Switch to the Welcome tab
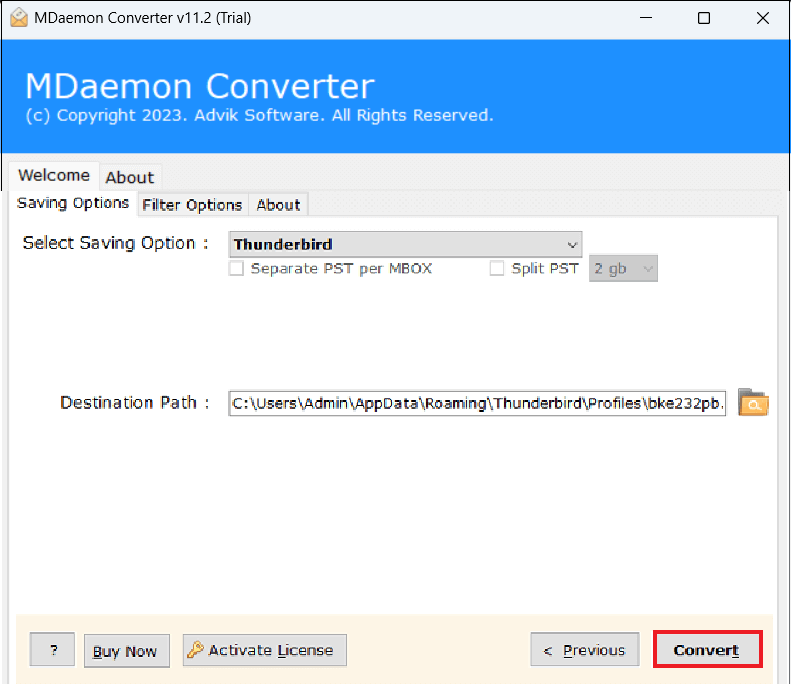The width and height of the screenshot is (791, 684). pyautogui.click(x=54, y=176)
